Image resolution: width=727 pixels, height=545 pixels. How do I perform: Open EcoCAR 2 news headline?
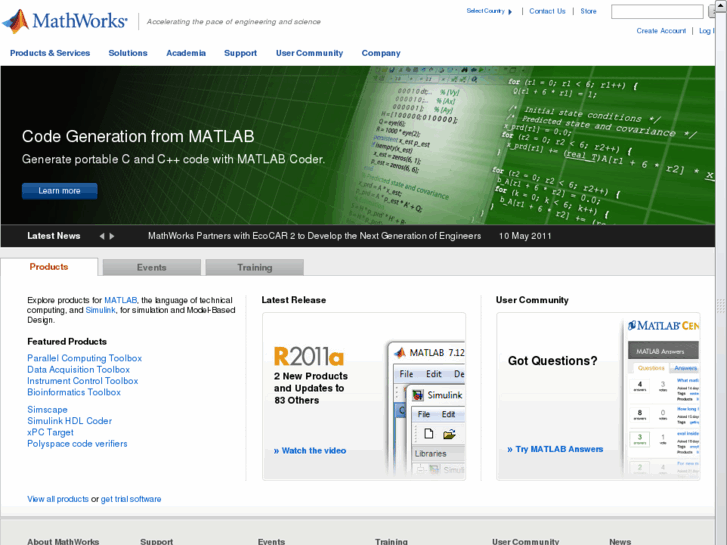click(x=314, y=236)
